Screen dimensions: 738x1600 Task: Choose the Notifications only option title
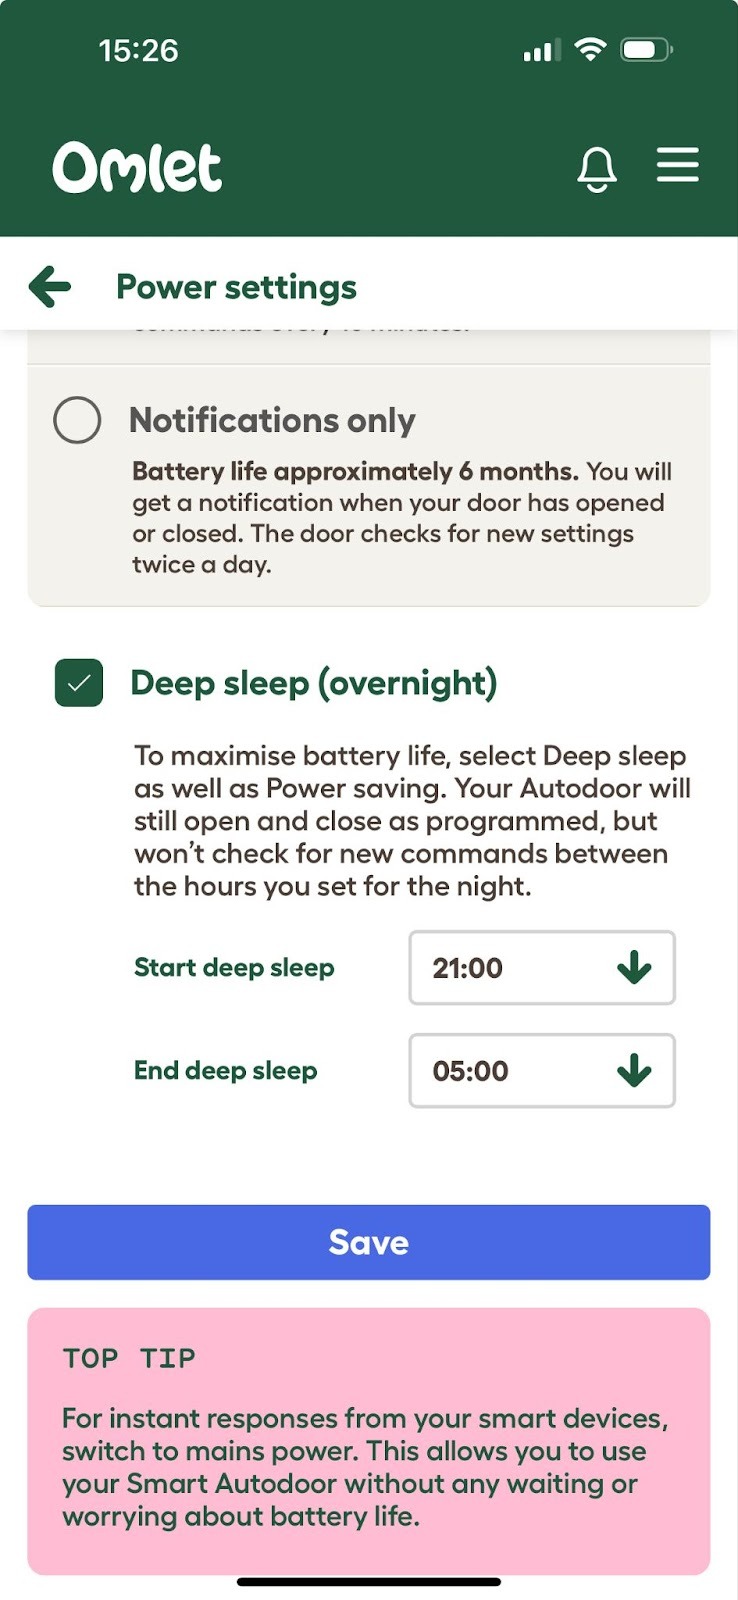click(272, 420)
